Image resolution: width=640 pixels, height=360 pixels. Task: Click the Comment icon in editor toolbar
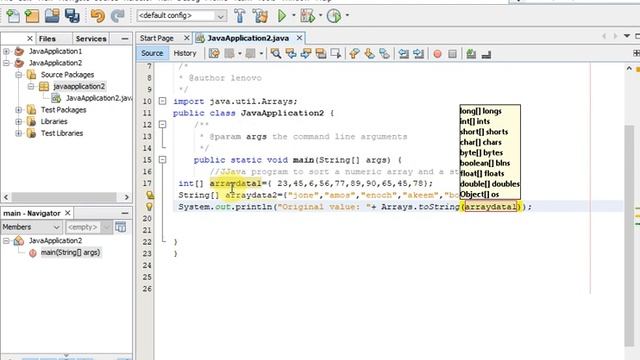click(471, 53)
